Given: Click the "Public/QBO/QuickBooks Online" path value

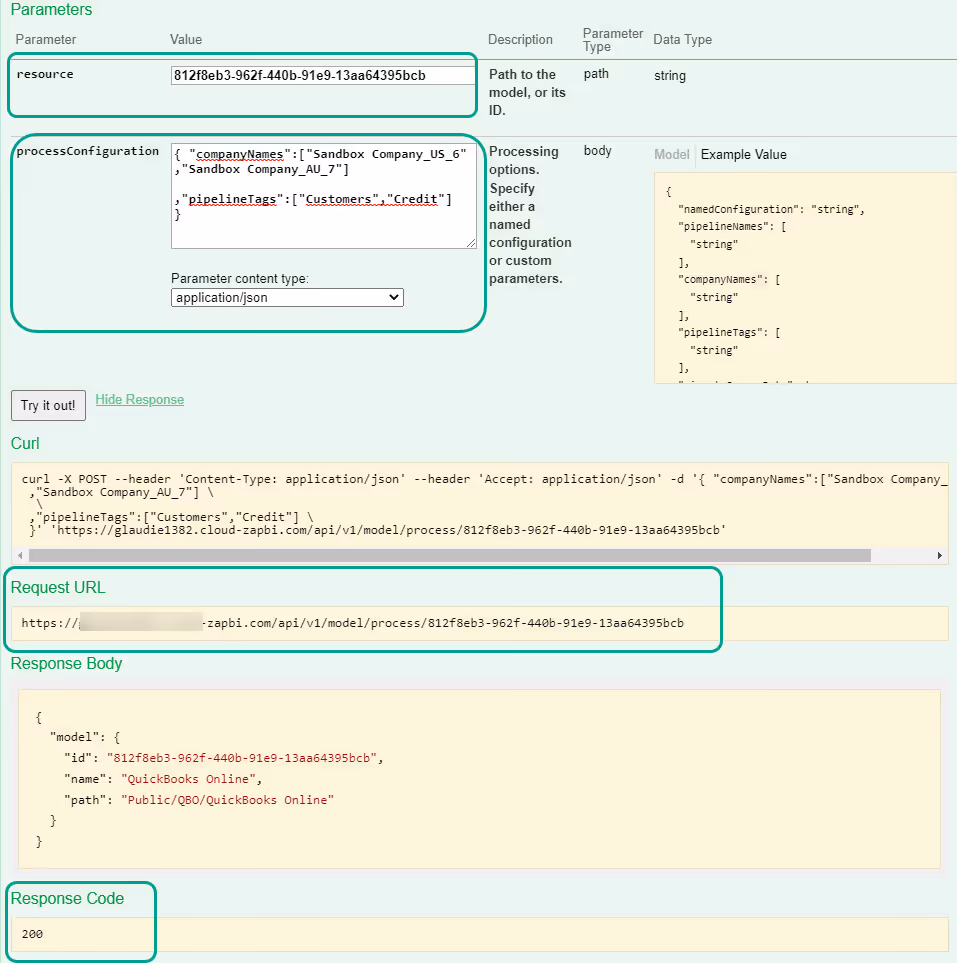Looking at the screenshot, I should [x=227, y=799].
